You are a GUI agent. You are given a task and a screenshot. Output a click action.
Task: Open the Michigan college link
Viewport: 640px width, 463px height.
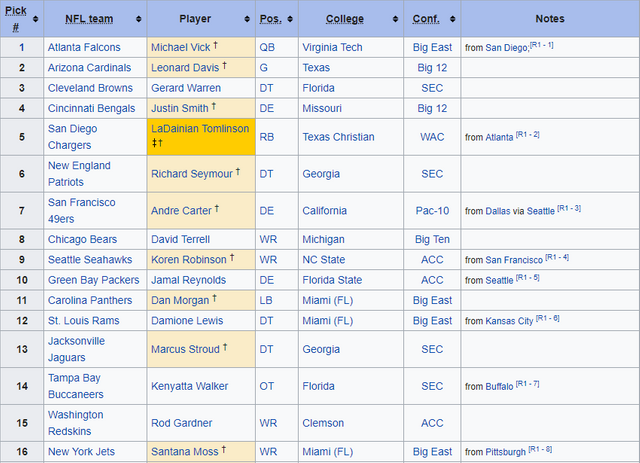pos(323,239)
